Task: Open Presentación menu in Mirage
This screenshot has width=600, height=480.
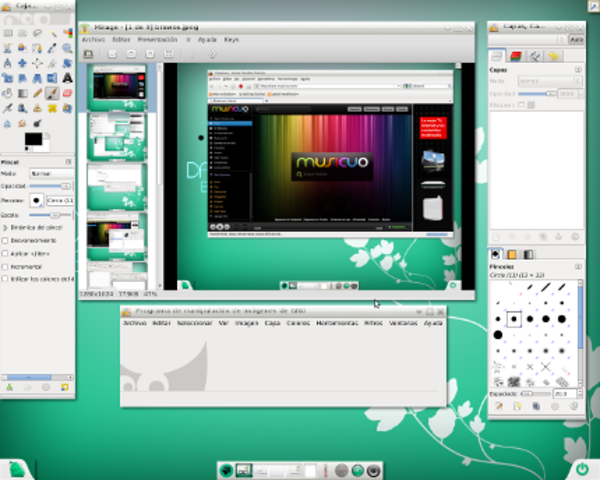Action: [x=157, y=39]
